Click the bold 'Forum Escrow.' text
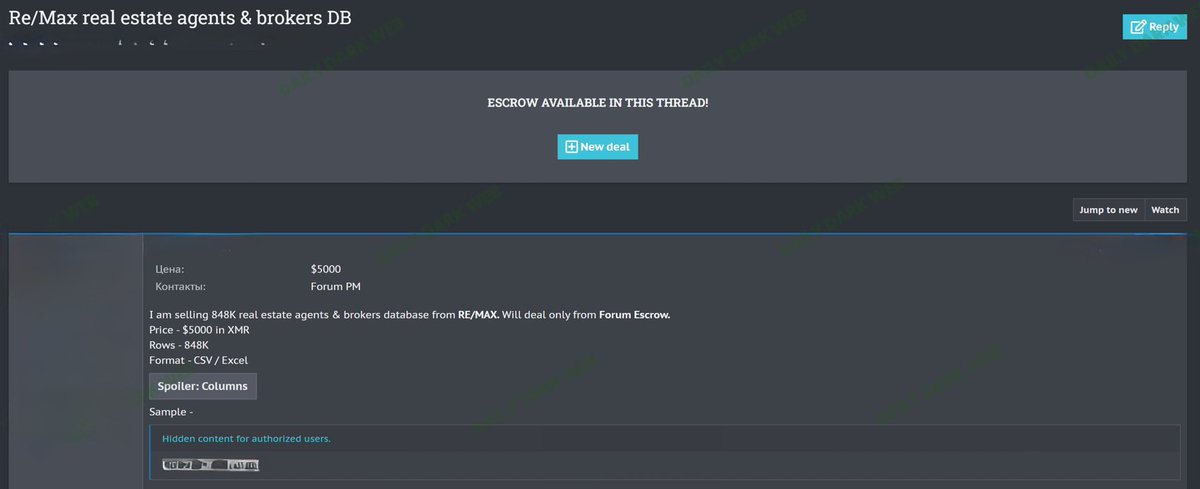Image resolution: width=1200 pixels, height=489 pixels. pos(635,315)
